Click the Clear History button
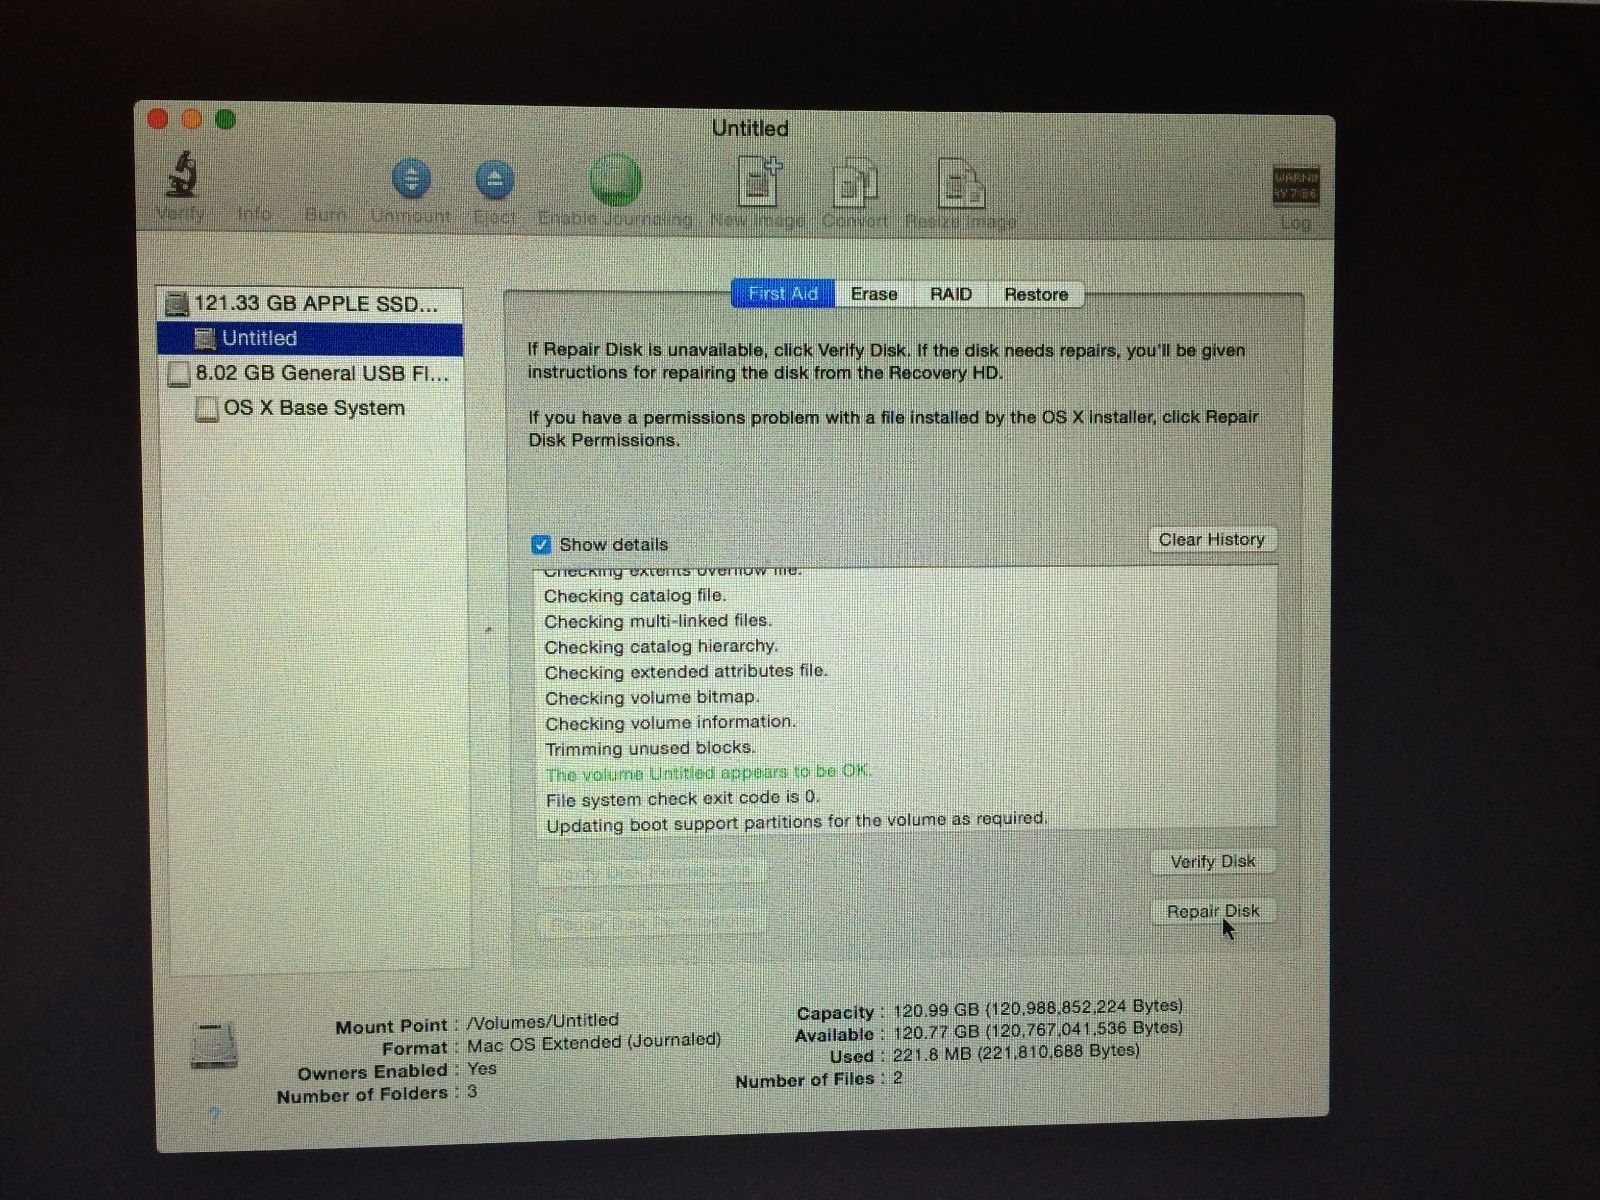This screenshot has width=1600, height=1200. click(1212, 540)
